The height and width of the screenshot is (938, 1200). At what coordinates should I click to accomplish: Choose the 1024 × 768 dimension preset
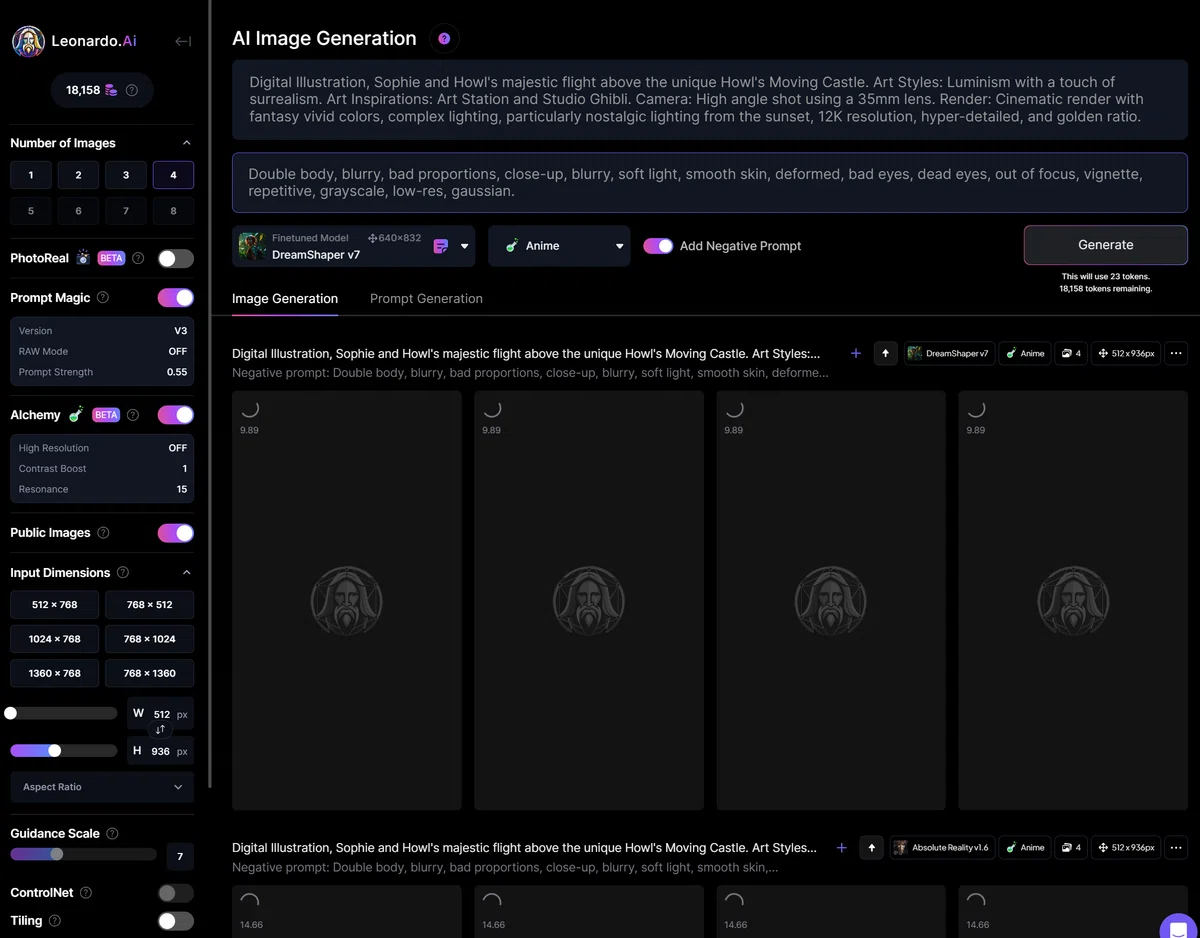[x=55, y=639]
